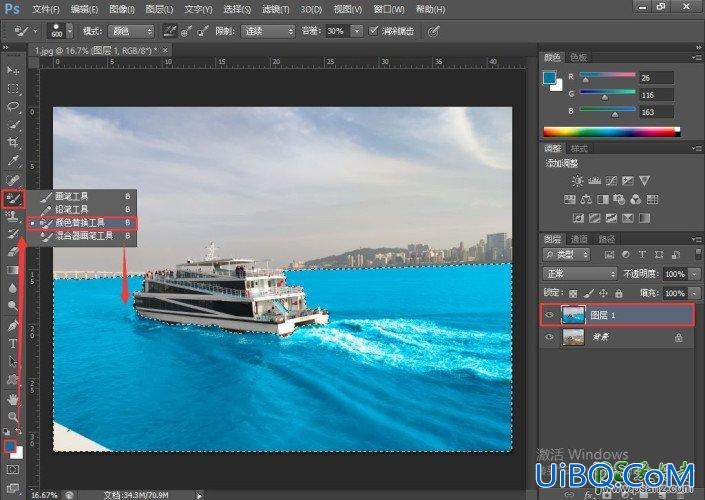The height and width of the screenshot is (500, 705).
Task: Open the 类型 layer filter dropdown
Action: 567,254
